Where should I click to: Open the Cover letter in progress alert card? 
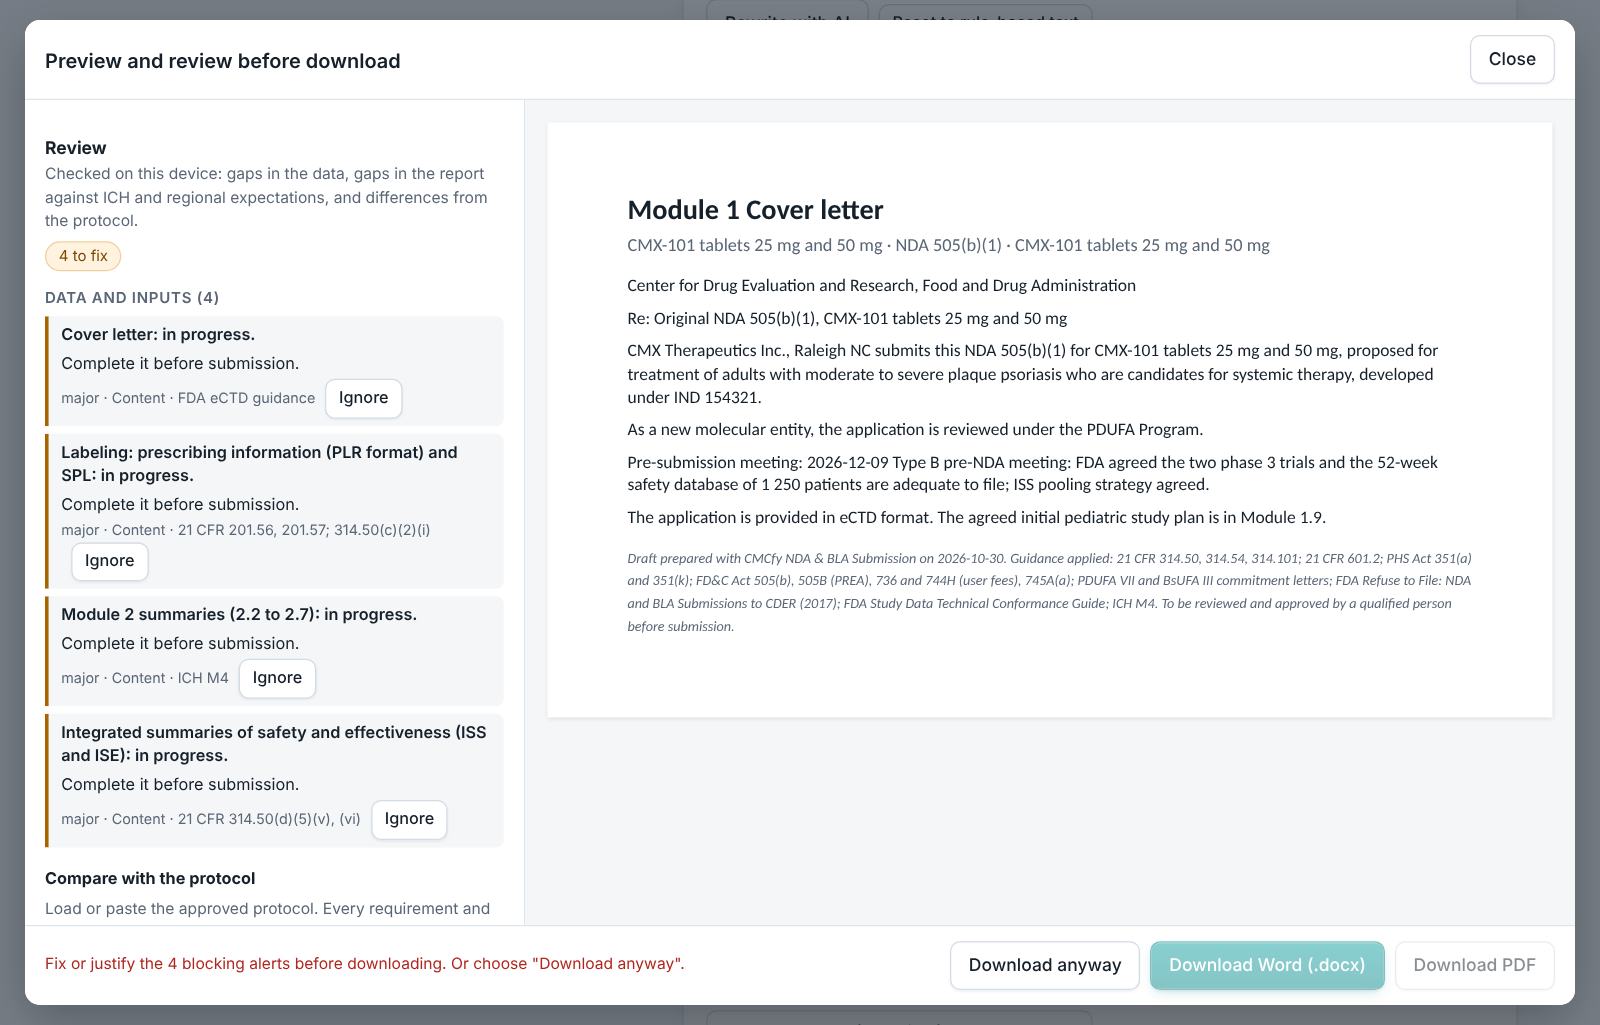pyautogui.click(x=274, y=371)
